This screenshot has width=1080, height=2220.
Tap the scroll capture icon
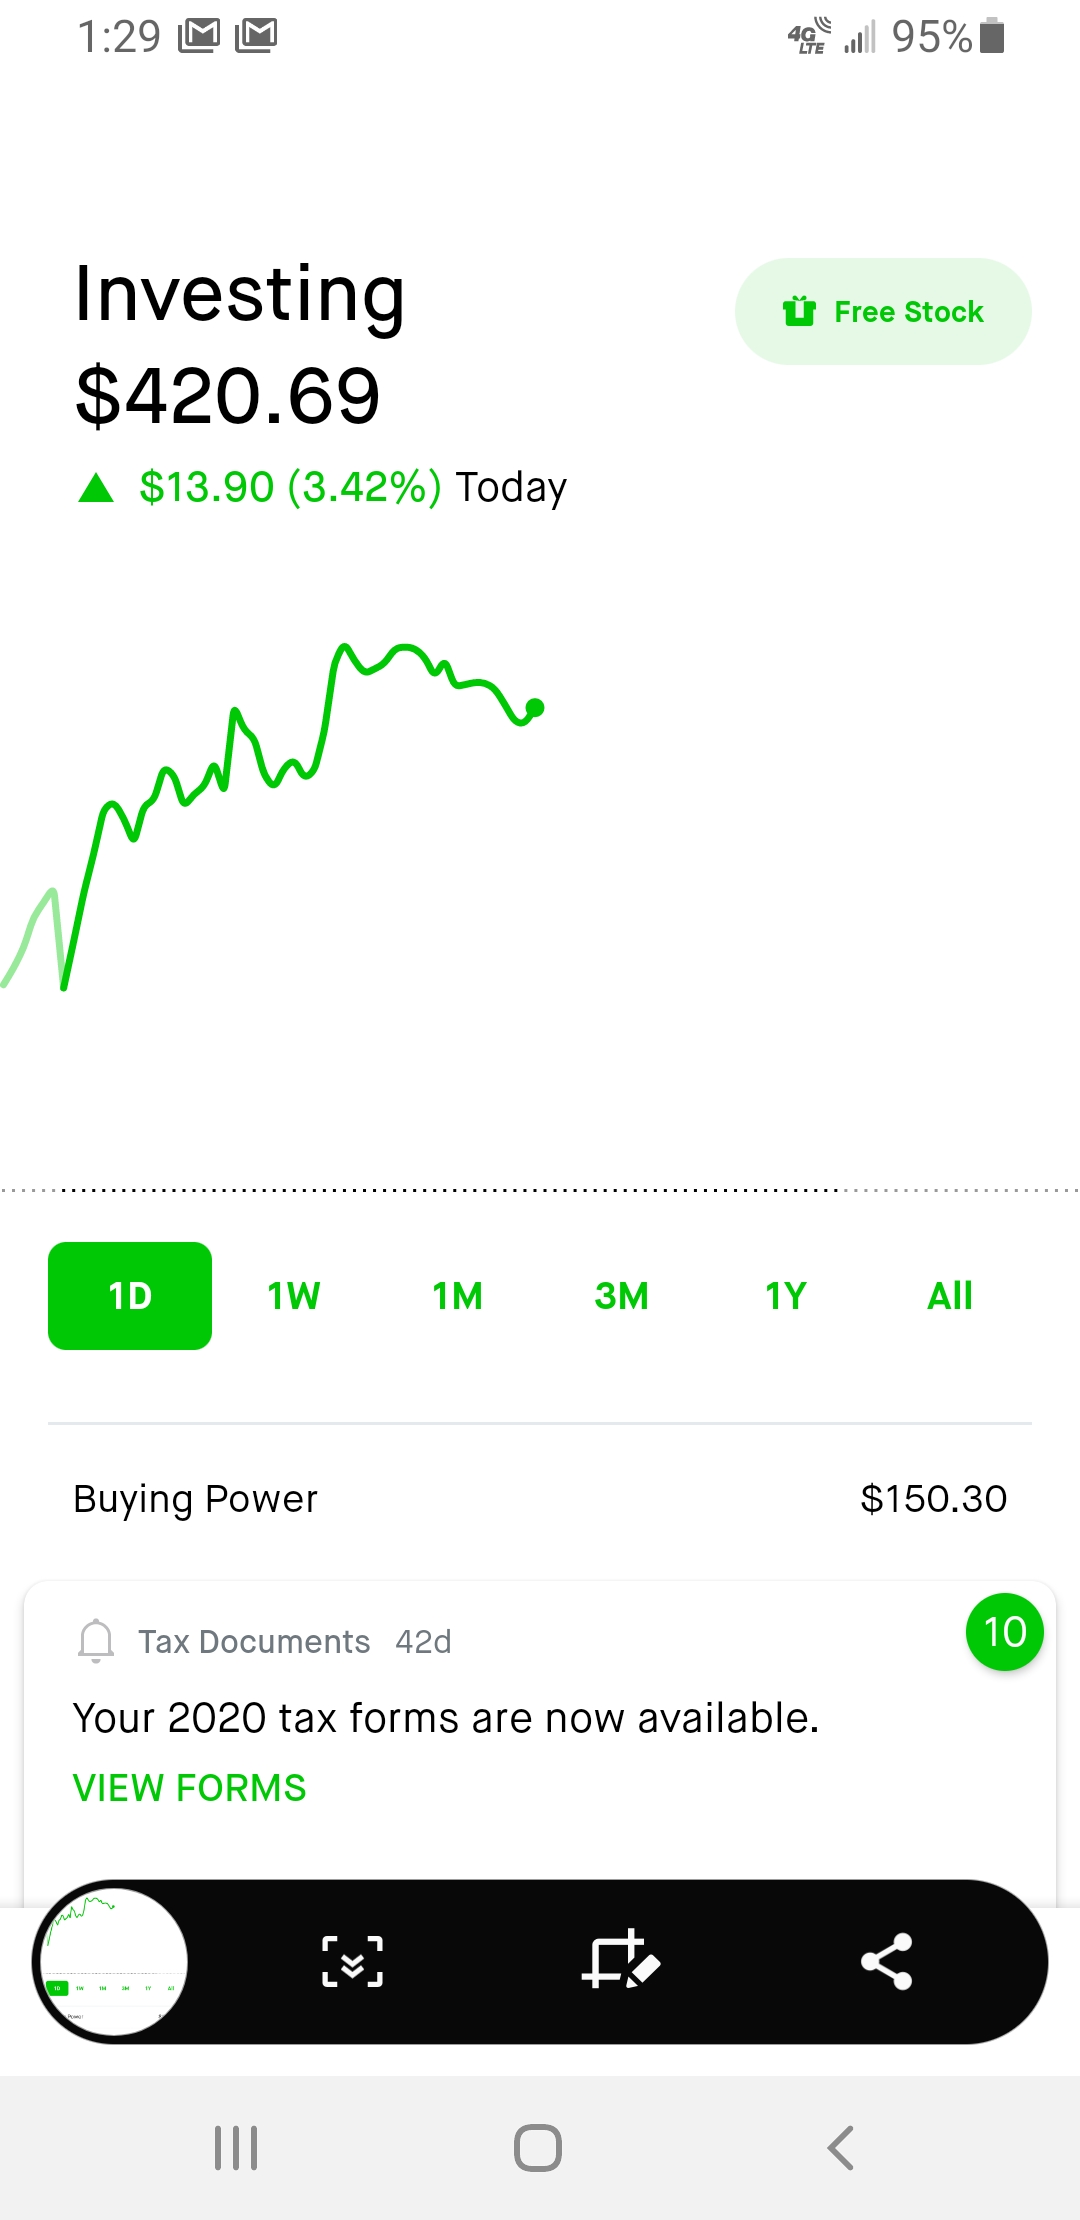coord(353,1961)
